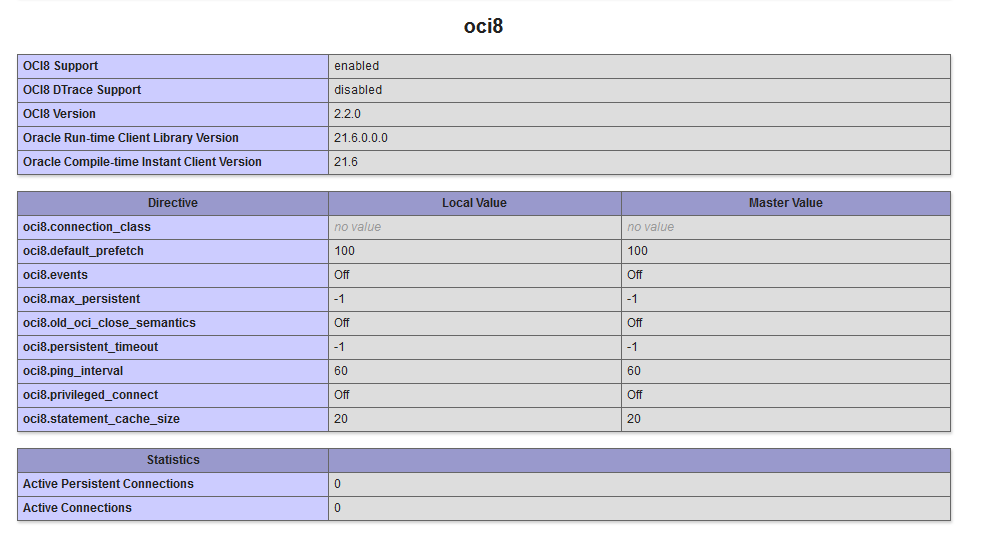Click local 'Off' of oci8.old_oci_close_semantics

click(341, 323)
